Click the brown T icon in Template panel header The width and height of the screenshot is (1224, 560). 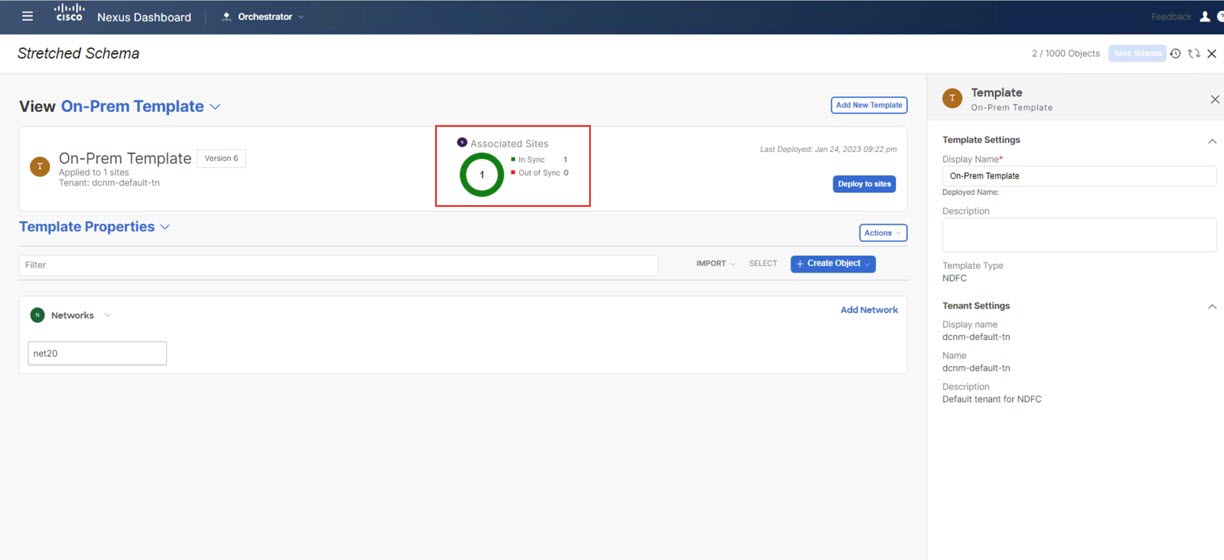(953, 98)
